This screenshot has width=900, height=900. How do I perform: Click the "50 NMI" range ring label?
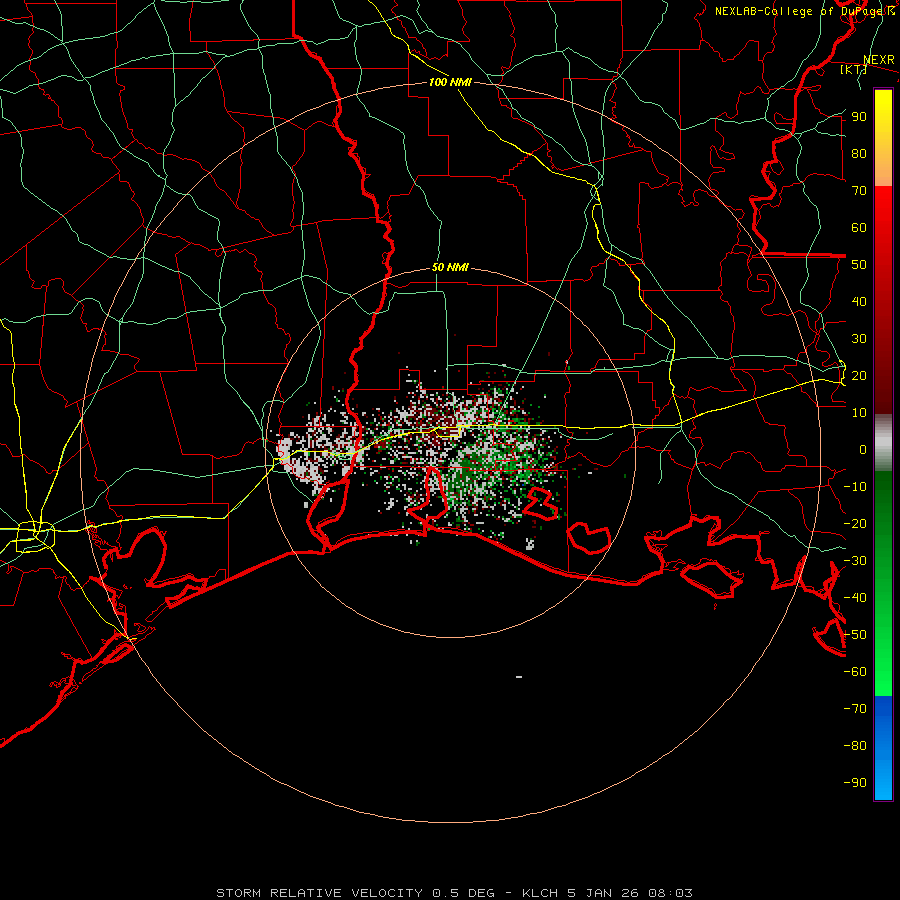(450, 267)
